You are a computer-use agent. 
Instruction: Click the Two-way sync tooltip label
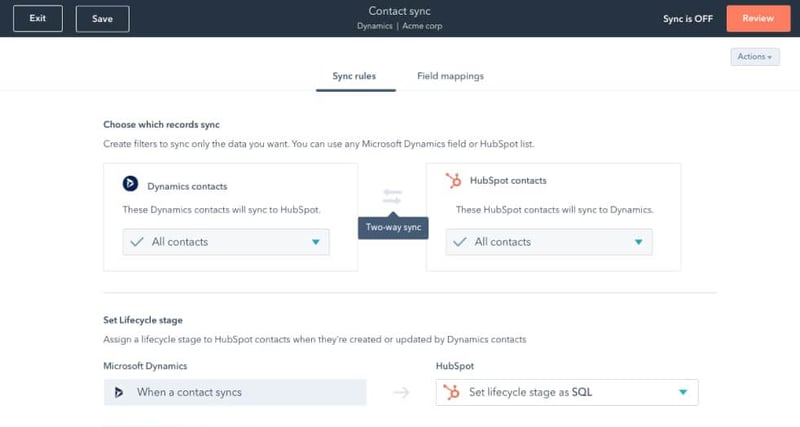[x=393, y=227]
